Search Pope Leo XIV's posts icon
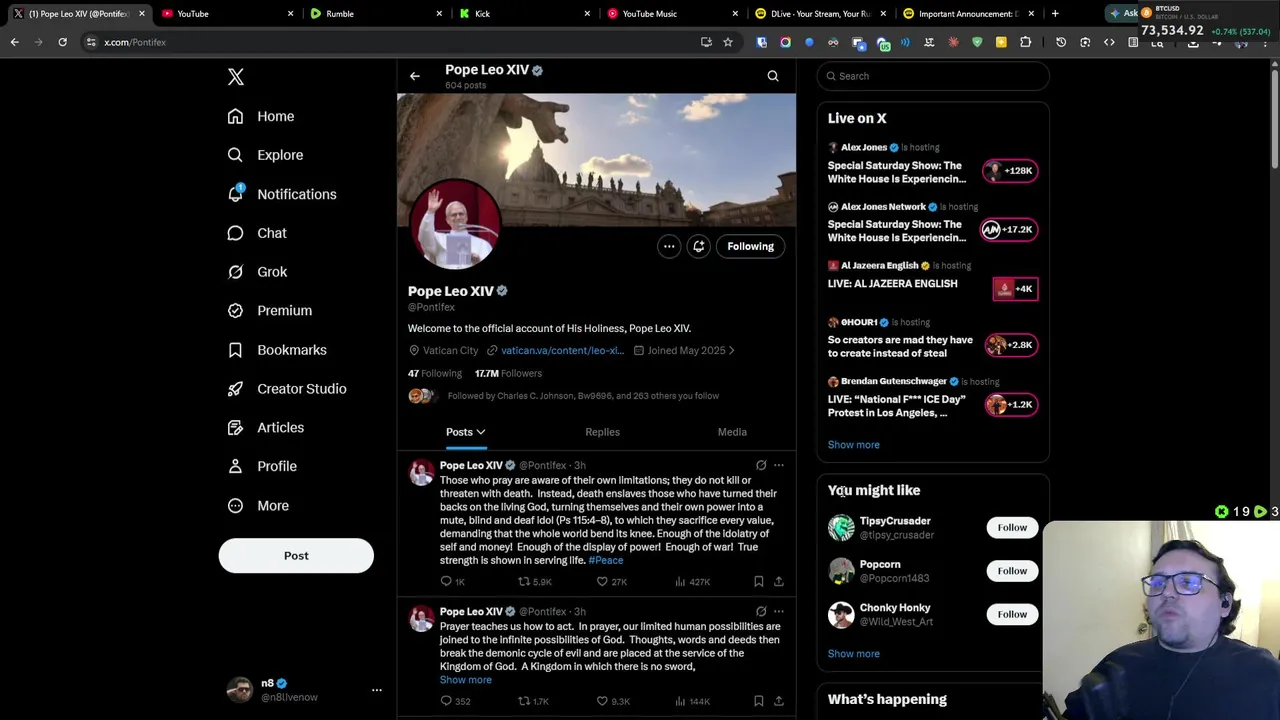The image size is (1280, 720). point(773,76)
